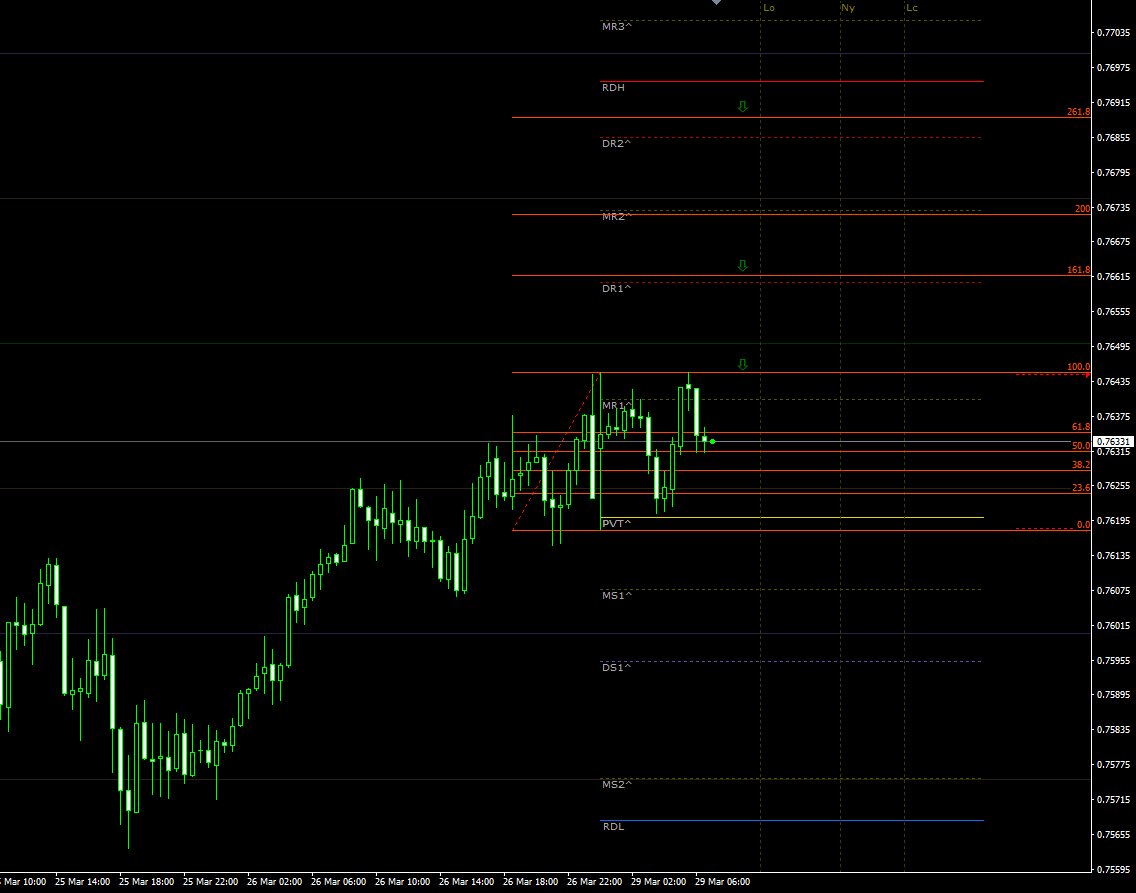Viewport: 1136px width, 893px height.
Task: Click the 29 Mar 02:00 time label
Action: click(x=659, y=882)
